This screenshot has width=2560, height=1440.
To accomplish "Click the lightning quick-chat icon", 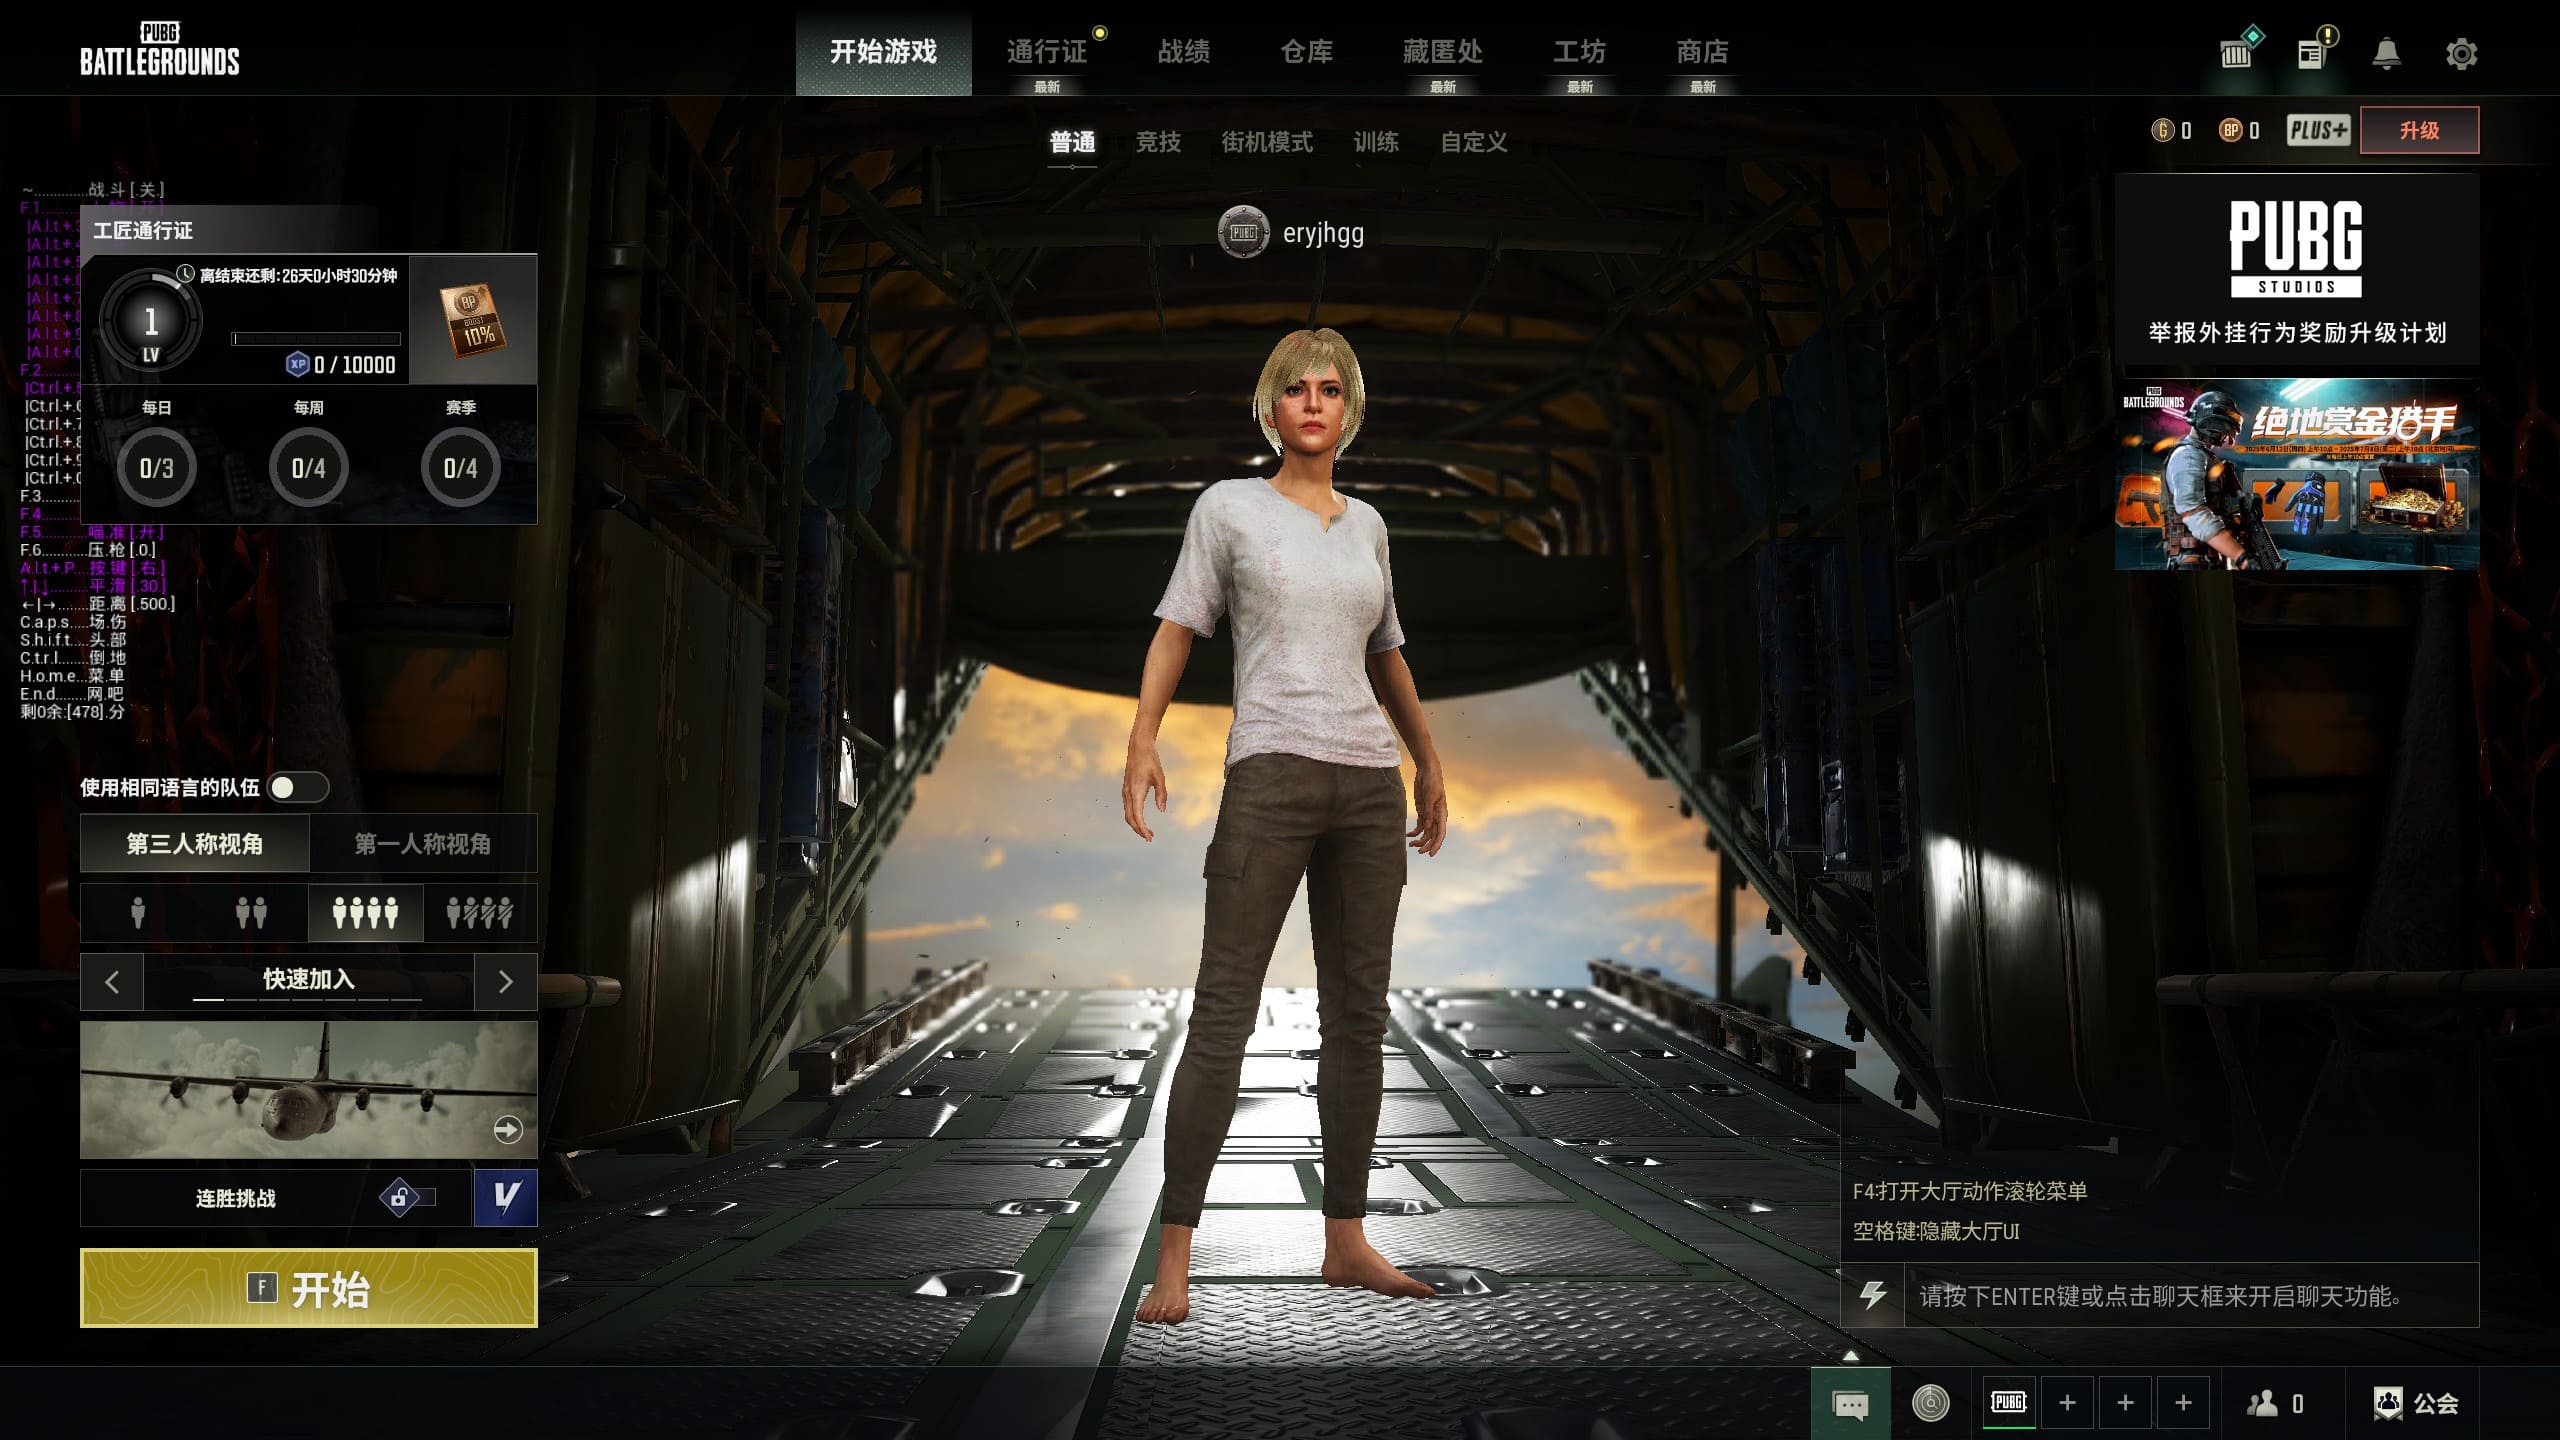I will coord(1873,1296).
